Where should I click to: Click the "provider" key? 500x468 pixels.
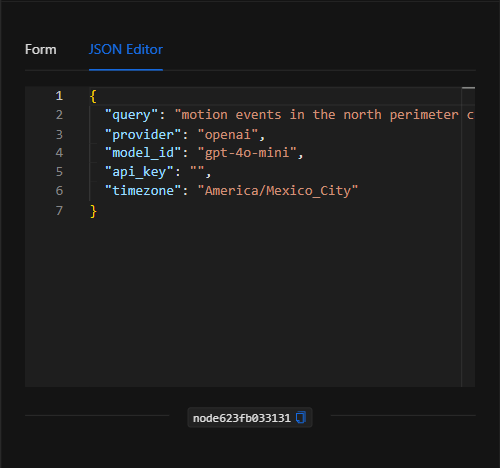click(143, 135)
